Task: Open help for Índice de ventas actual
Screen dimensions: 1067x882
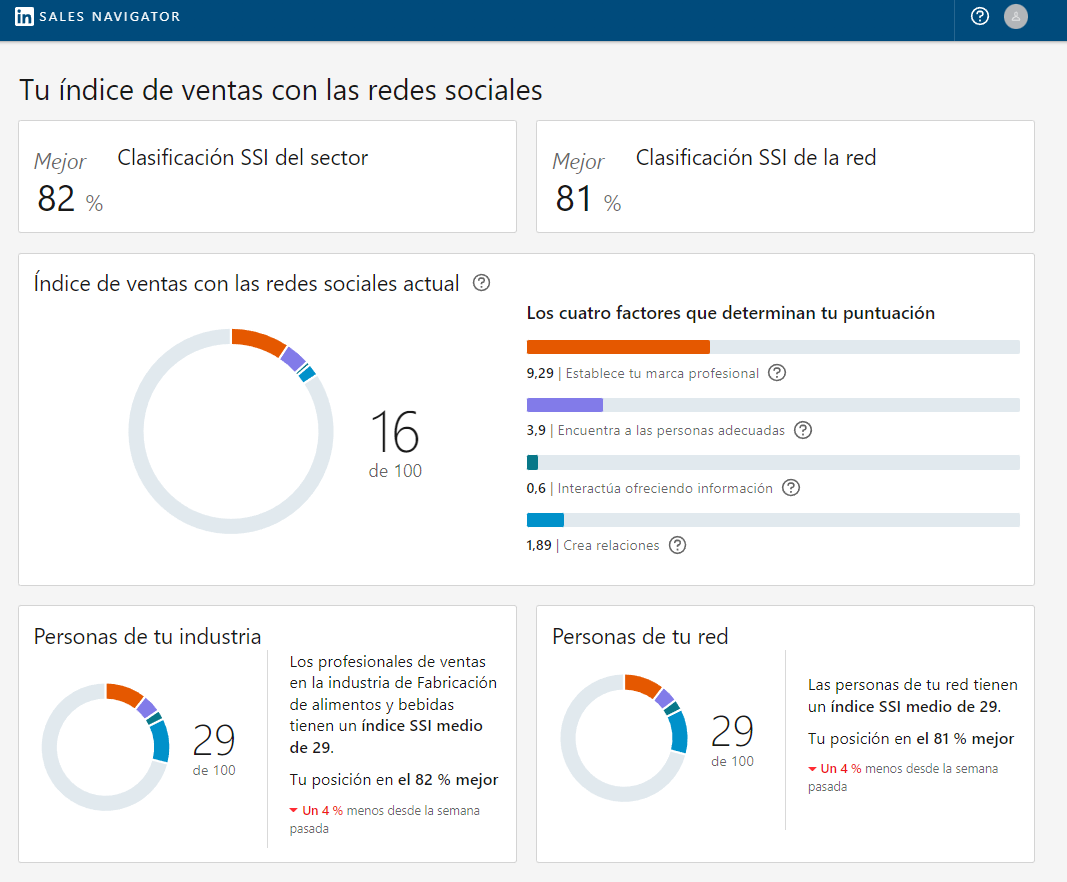Action: [x=481, y=282]
